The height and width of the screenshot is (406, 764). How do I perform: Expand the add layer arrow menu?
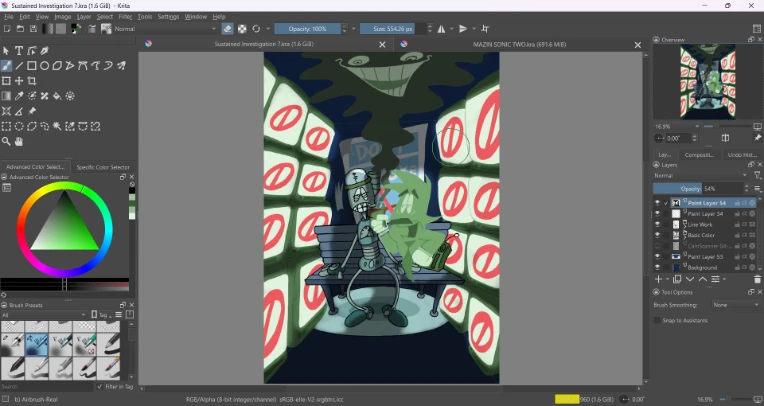click(667, 280)
